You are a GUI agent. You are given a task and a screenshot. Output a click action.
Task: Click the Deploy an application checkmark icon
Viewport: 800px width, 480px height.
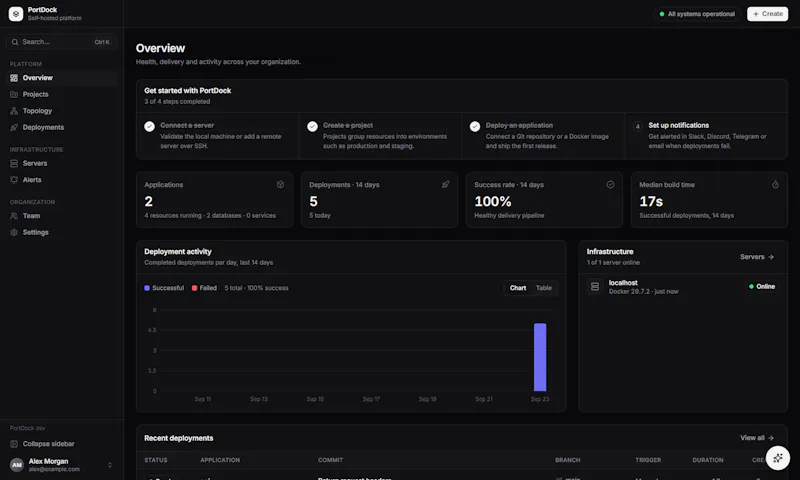pyautogui.click(x=475, y=126)
